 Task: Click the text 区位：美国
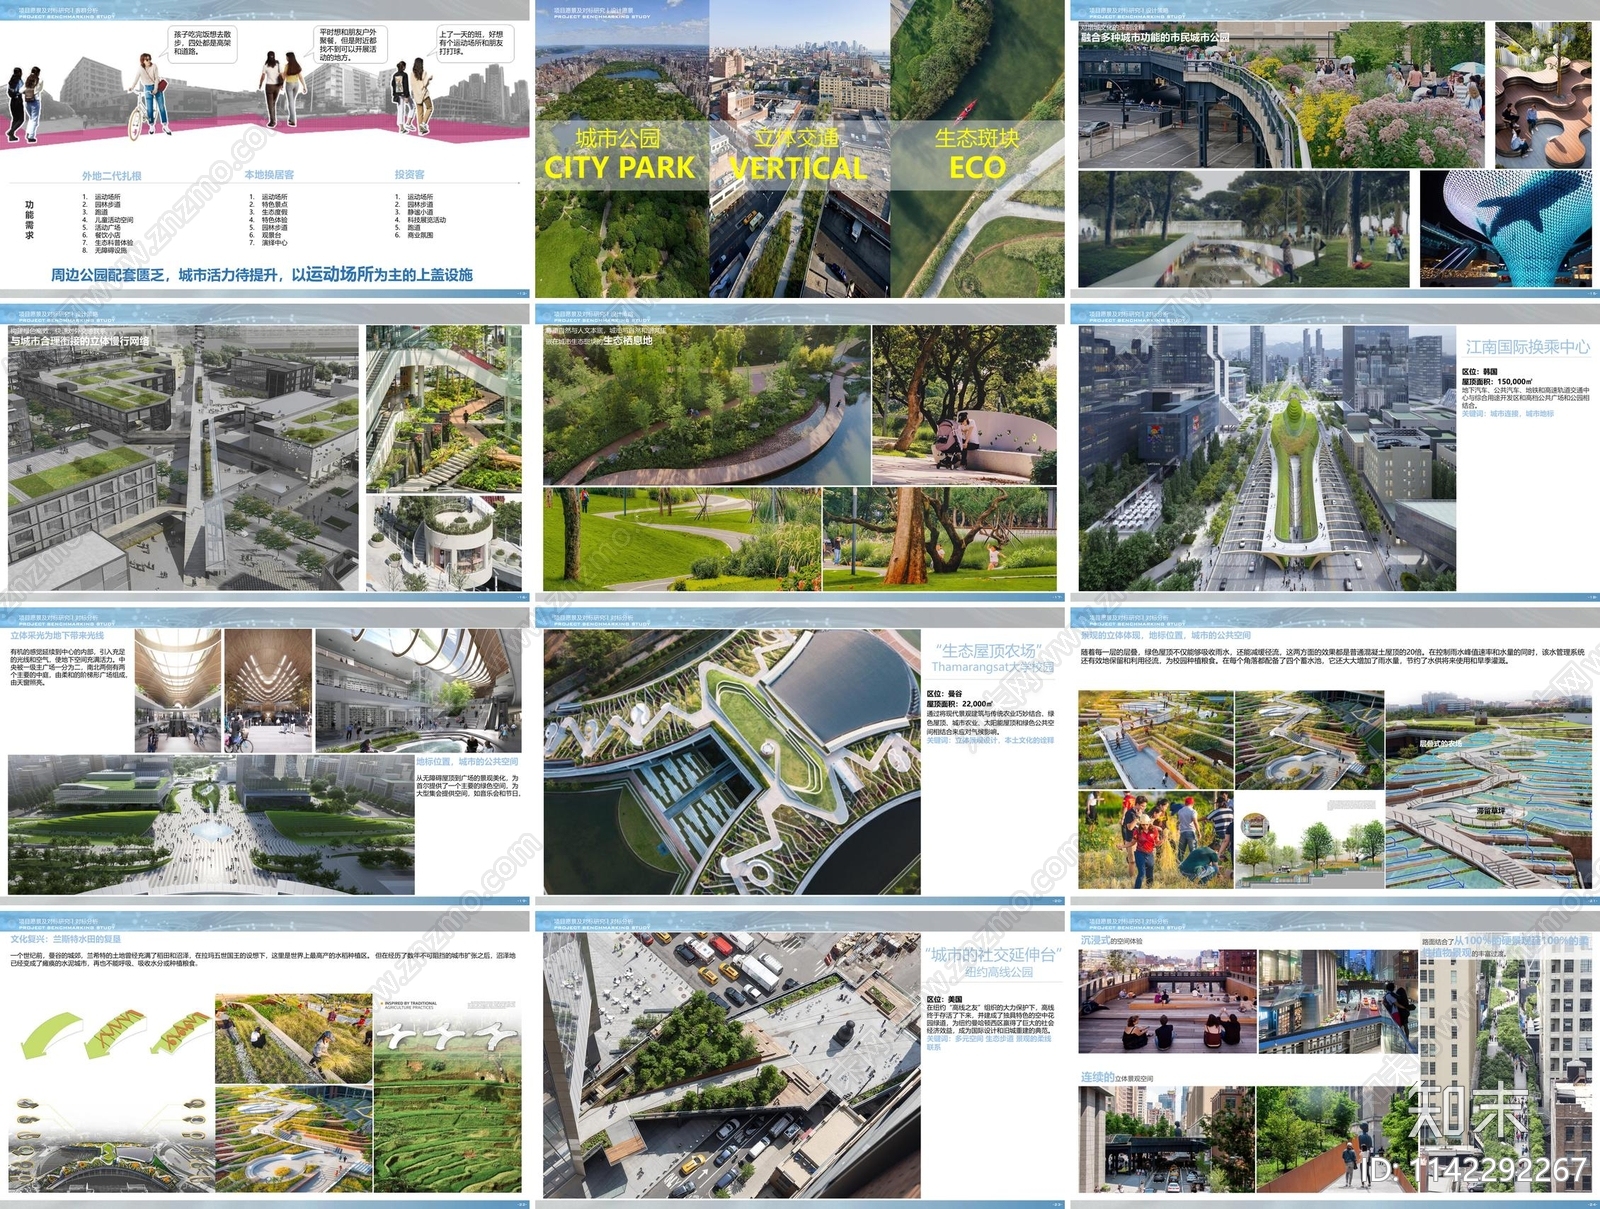(x=945, y=1000)
